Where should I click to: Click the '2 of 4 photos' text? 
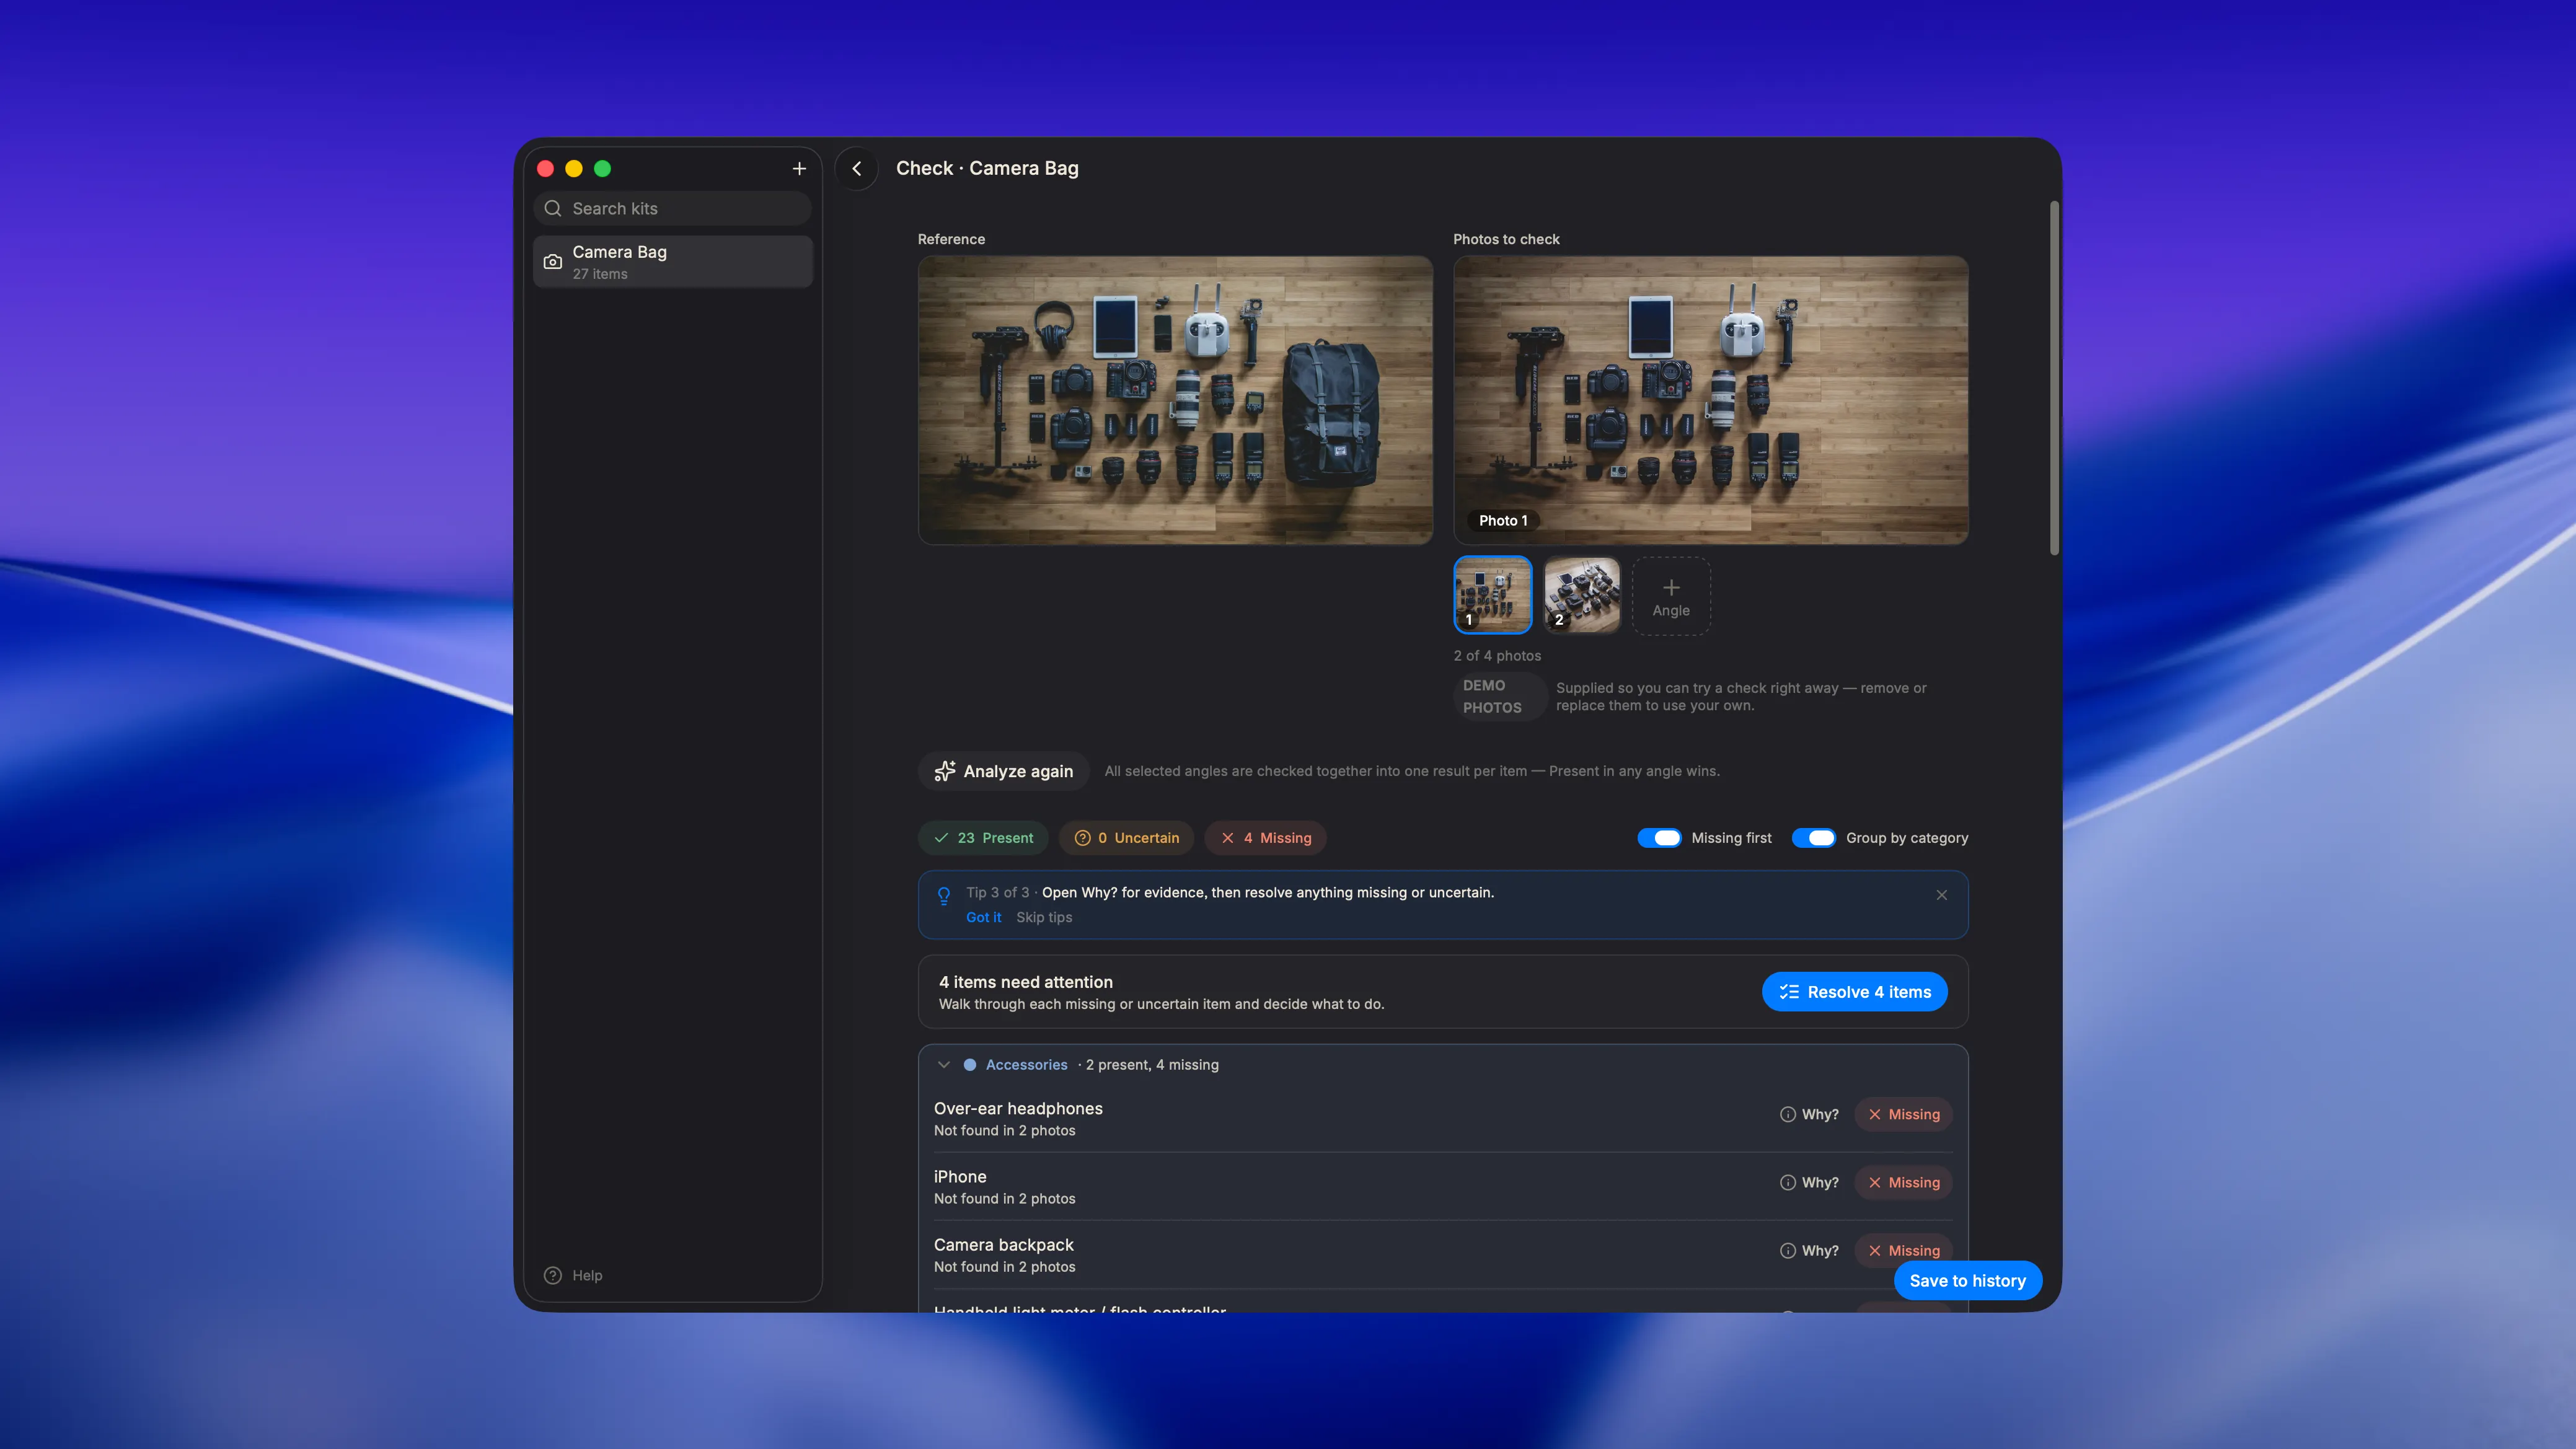[x=1497, y=656]
